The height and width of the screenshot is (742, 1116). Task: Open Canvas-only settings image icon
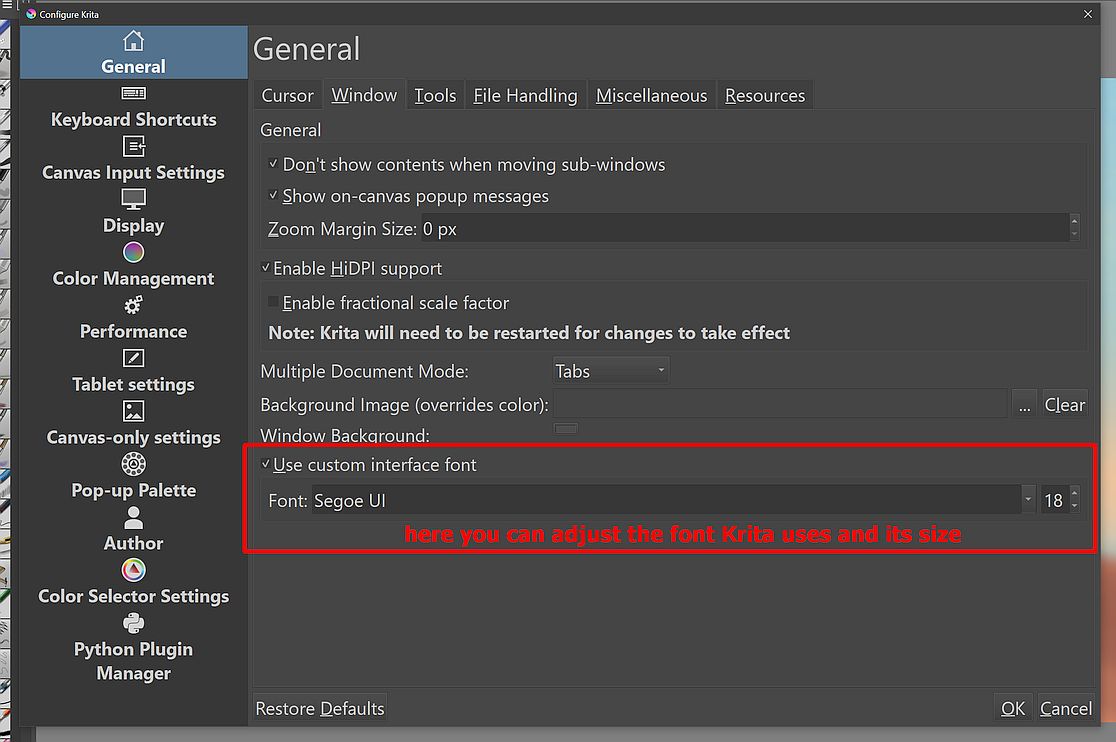pyautogui.click(x=133, y=411)
